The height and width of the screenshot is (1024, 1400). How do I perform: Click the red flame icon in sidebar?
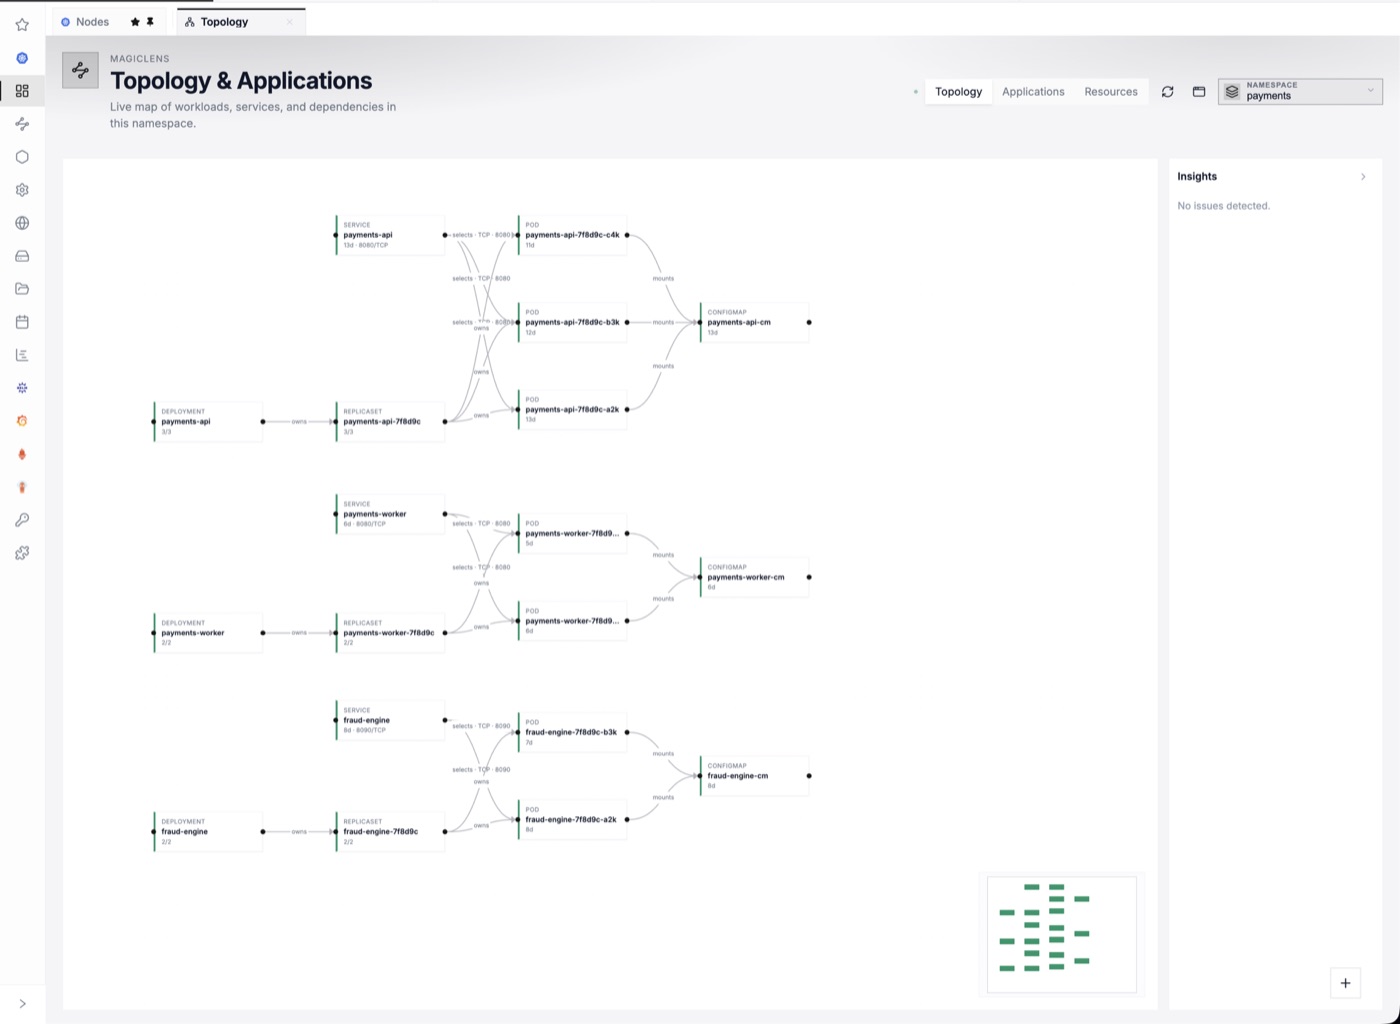pos(22,454)
